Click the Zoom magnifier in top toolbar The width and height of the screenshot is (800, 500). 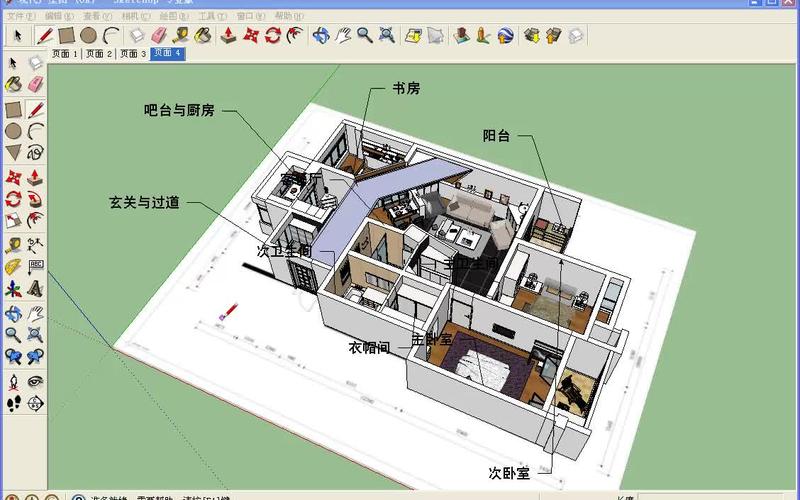tap(365, 36)
